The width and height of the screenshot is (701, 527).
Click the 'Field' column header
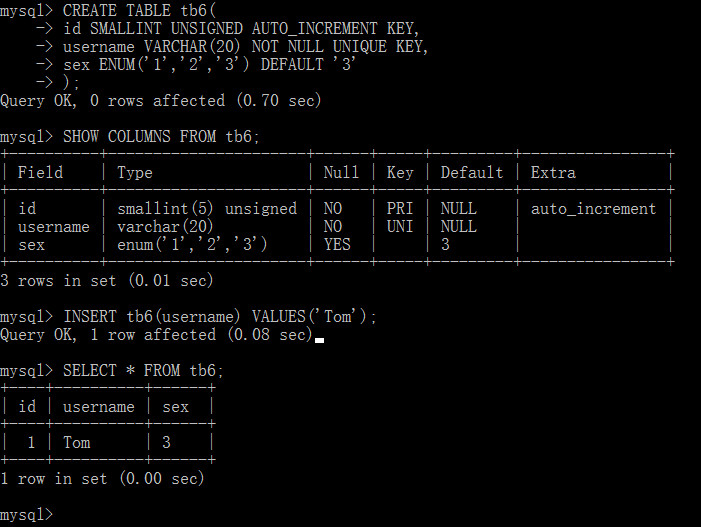40,173
